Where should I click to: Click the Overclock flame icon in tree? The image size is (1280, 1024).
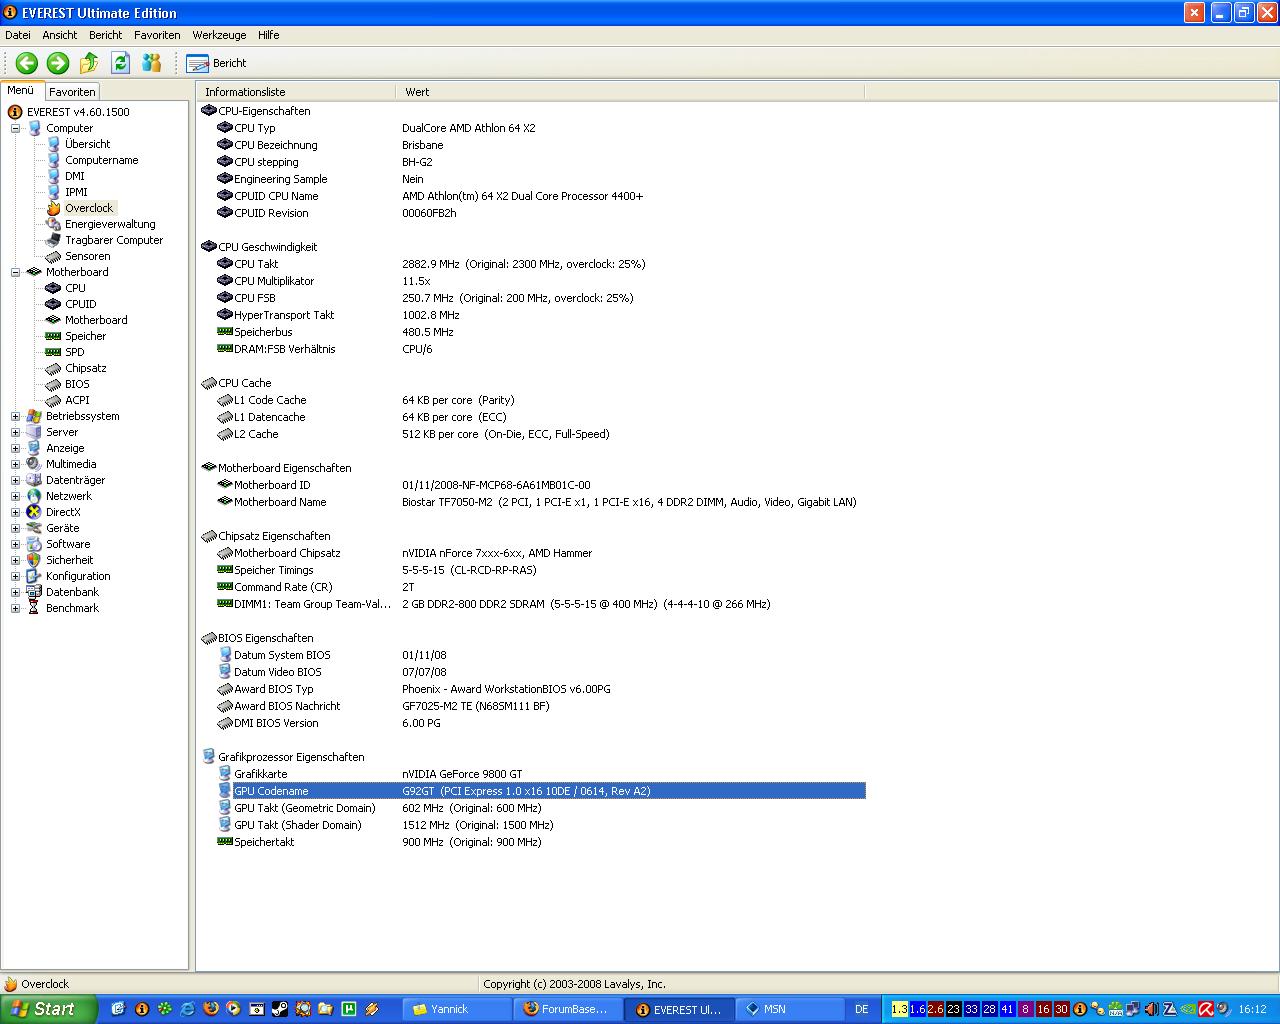click(53, 208)
